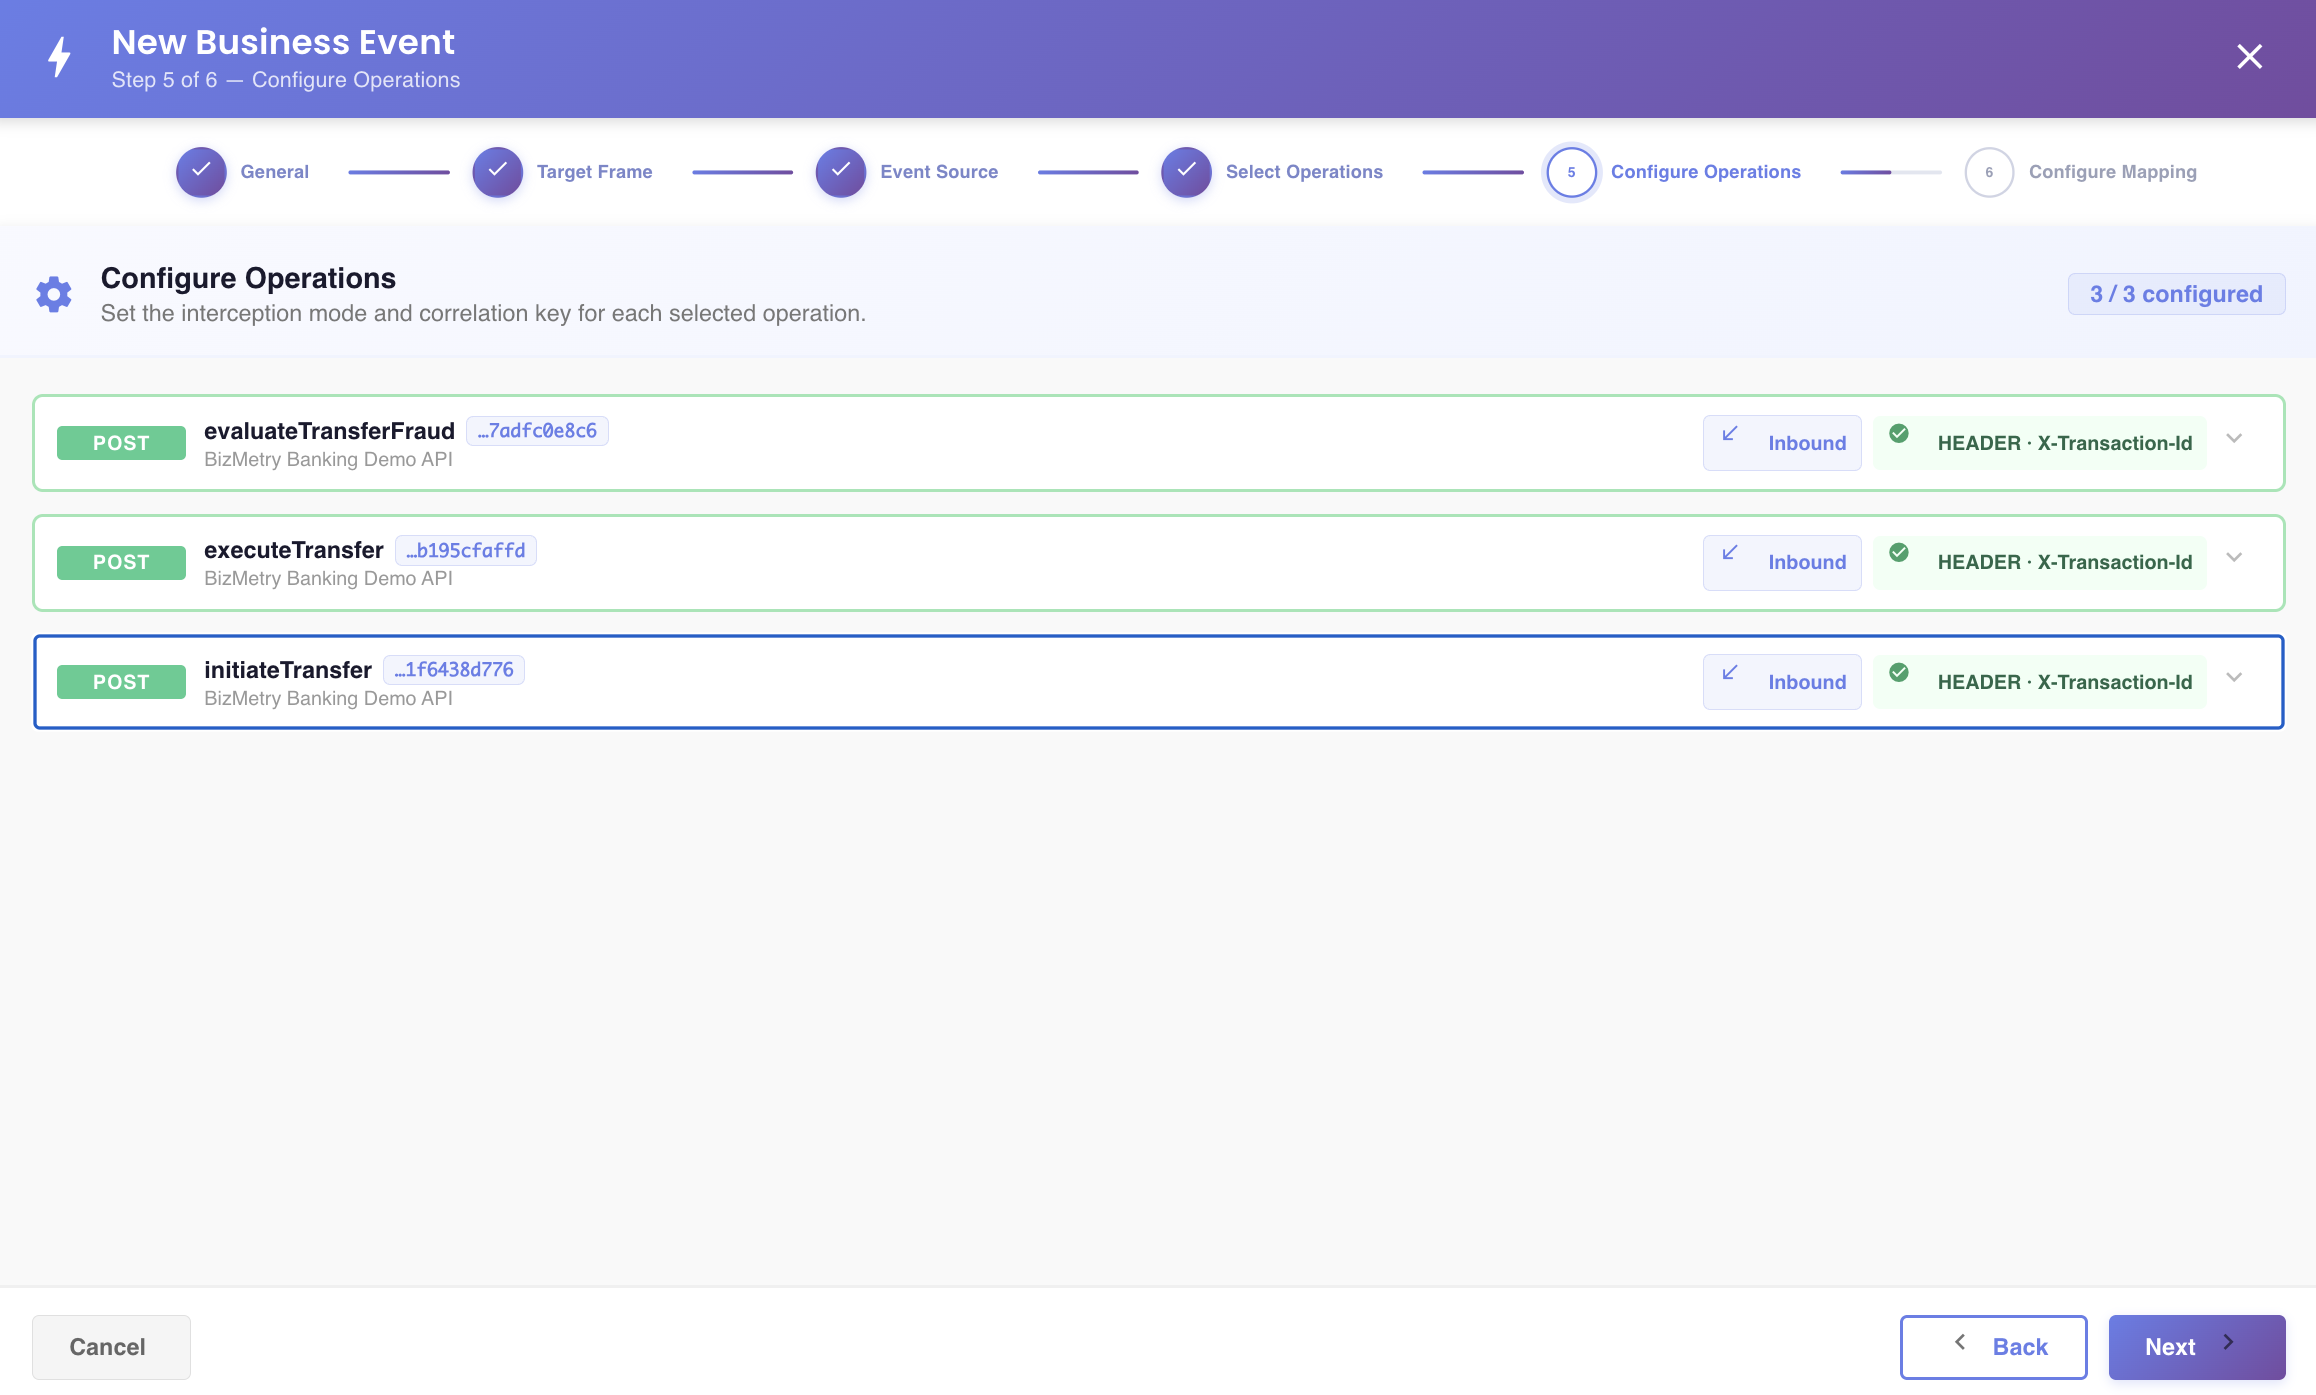
Task: Click green check icon in executeTransfer row
Action: click(1899, 552)
